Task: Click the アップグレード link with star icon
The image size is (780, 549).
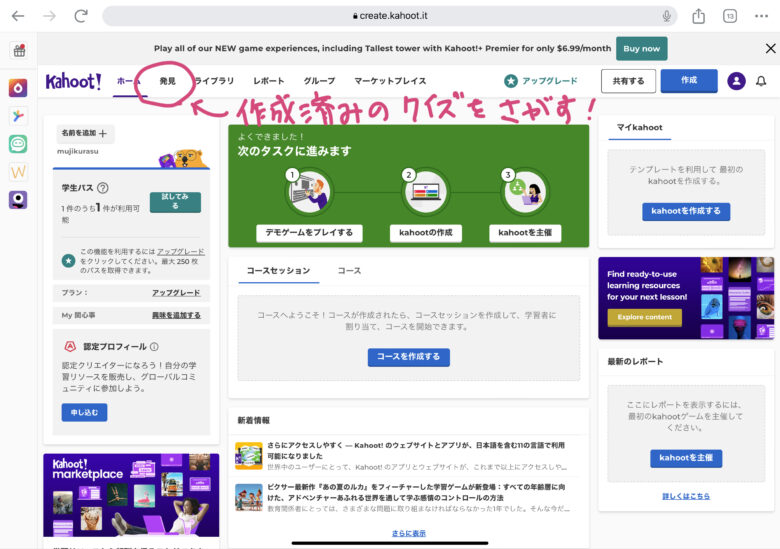Action: tap(541, 81)
